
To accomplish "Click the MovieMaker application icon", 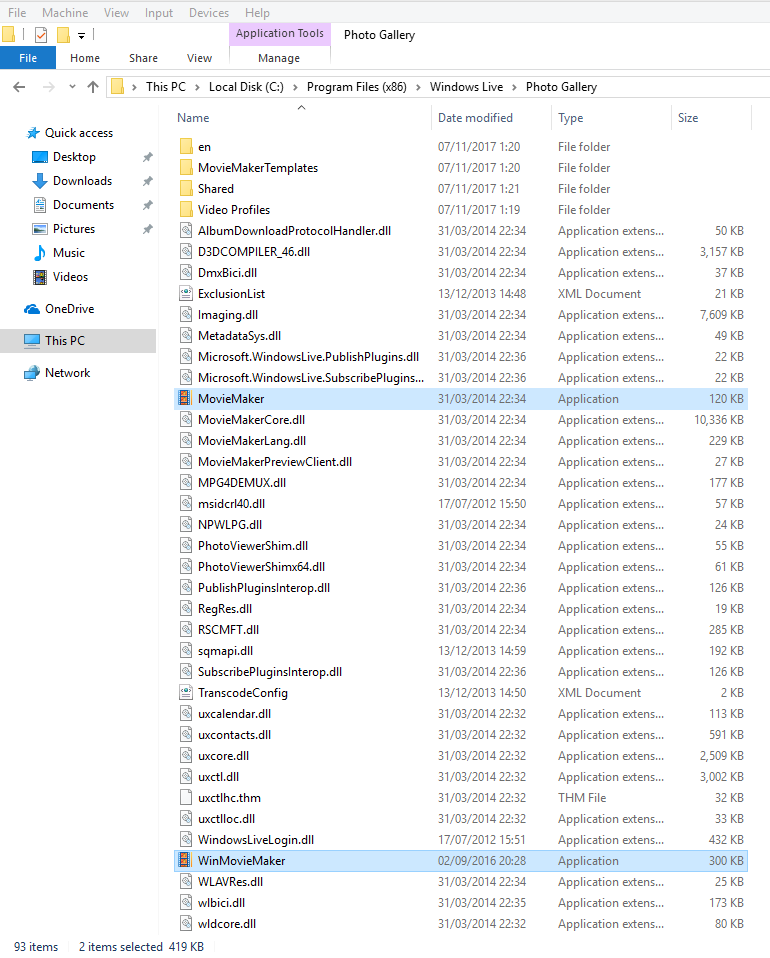I will (x=185, y=398).
